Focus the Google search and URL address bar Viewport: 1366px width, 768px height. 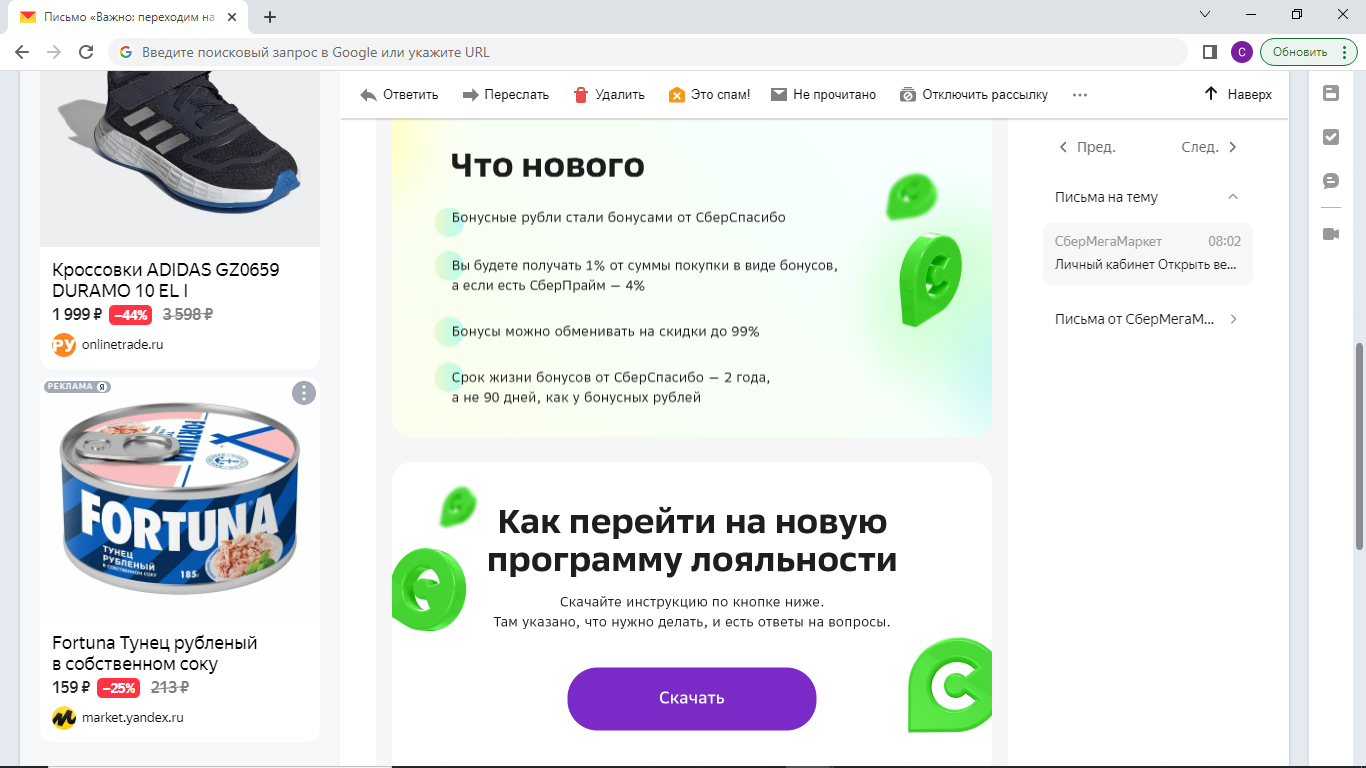point(648,52)
